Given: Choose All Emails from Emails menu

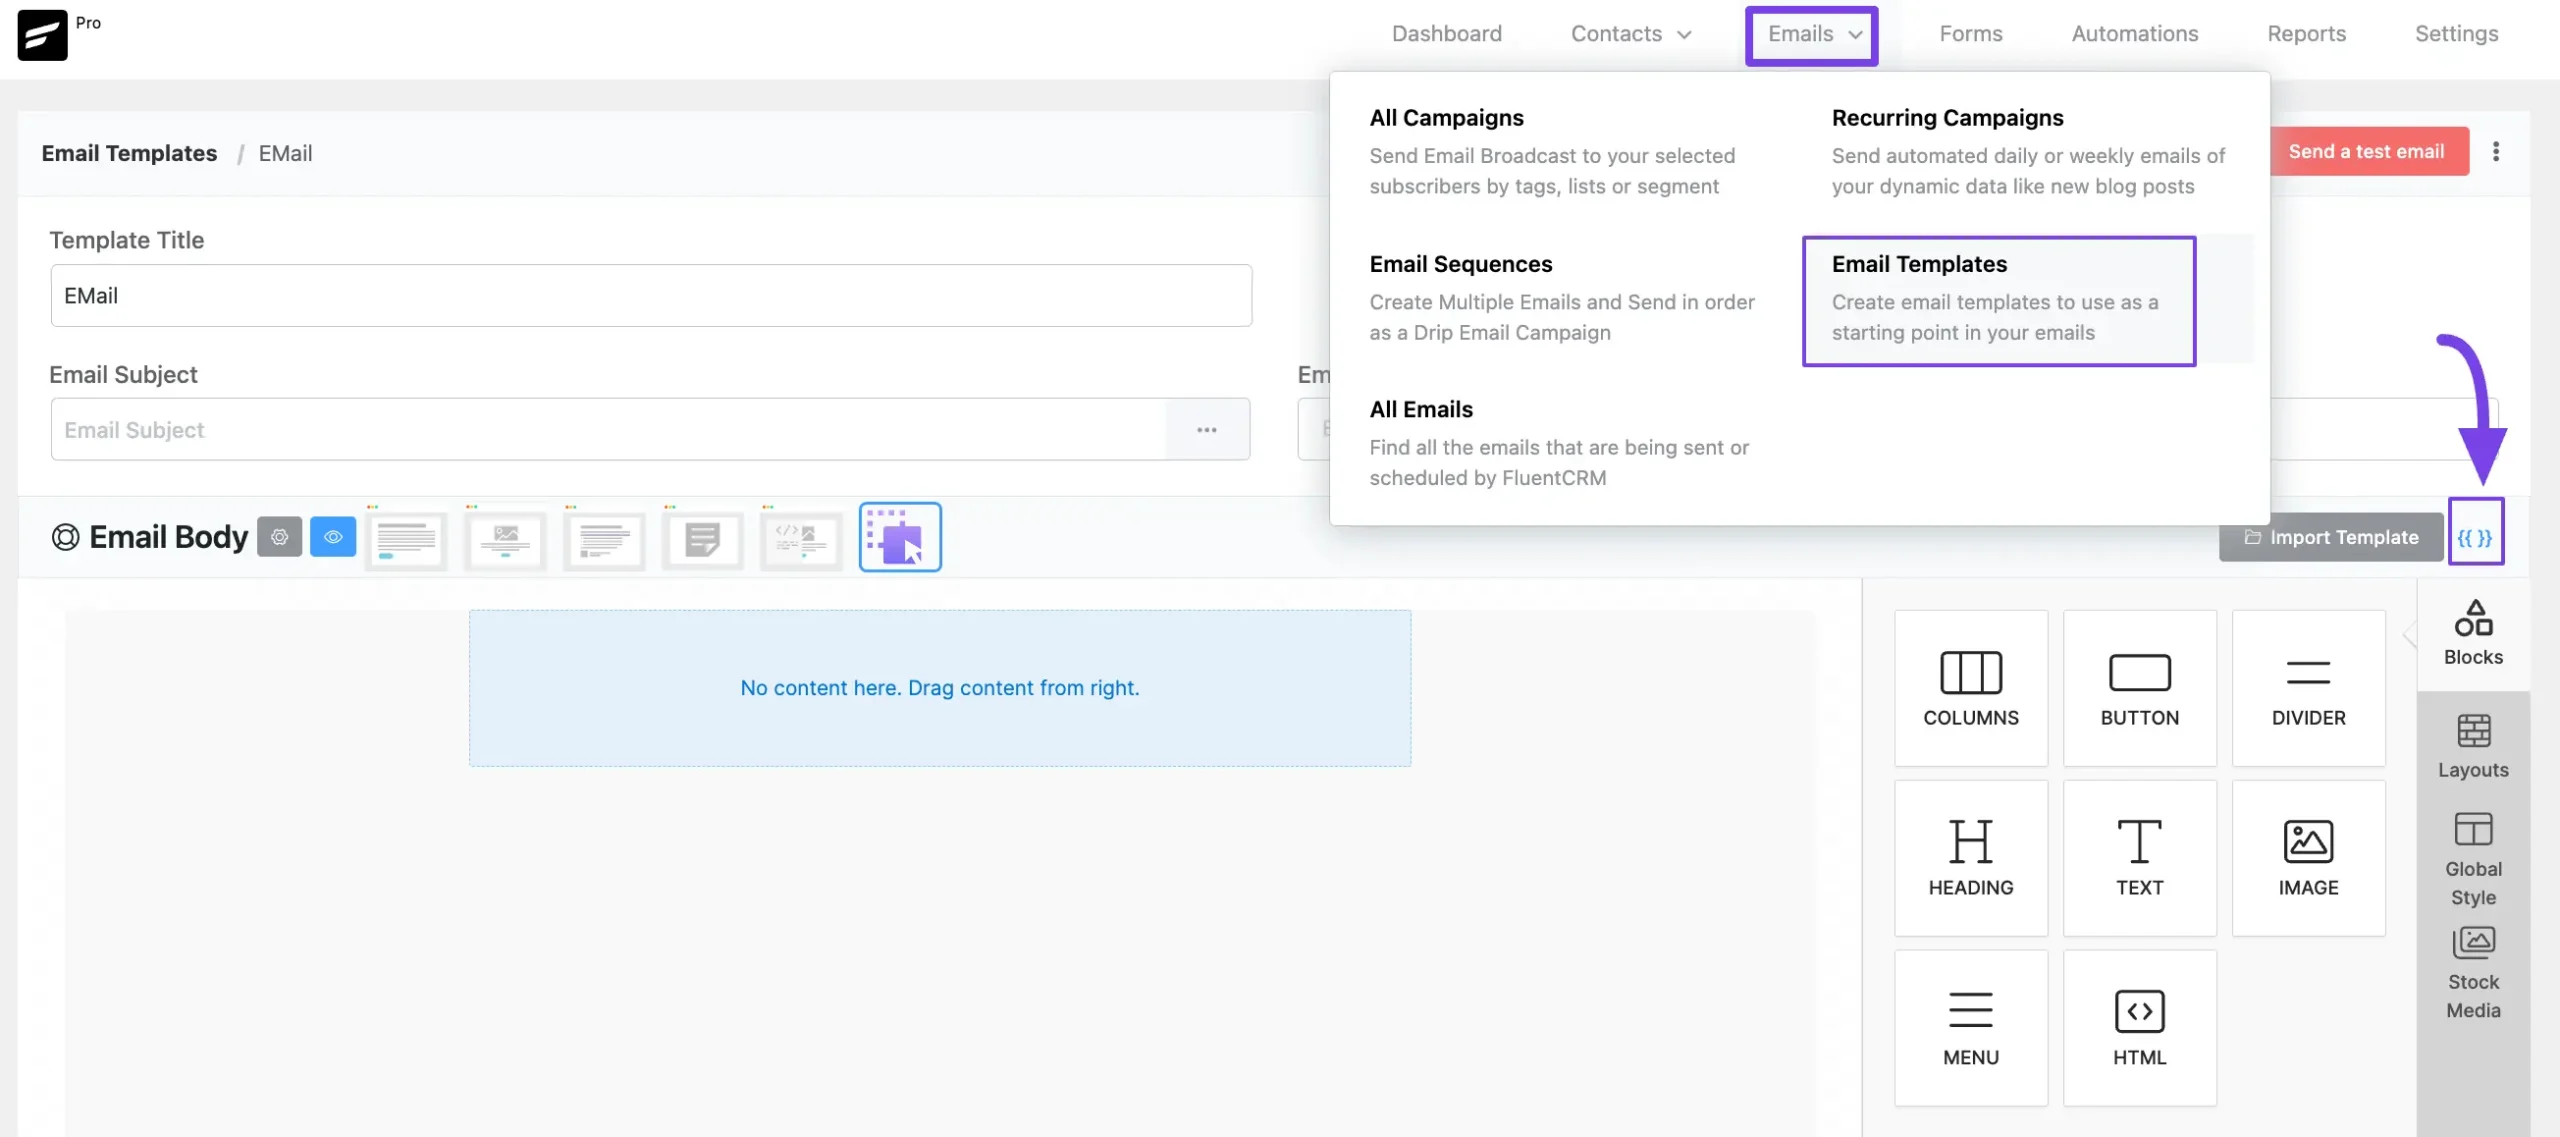Looking at the screenshot, I should (1559, 443).
